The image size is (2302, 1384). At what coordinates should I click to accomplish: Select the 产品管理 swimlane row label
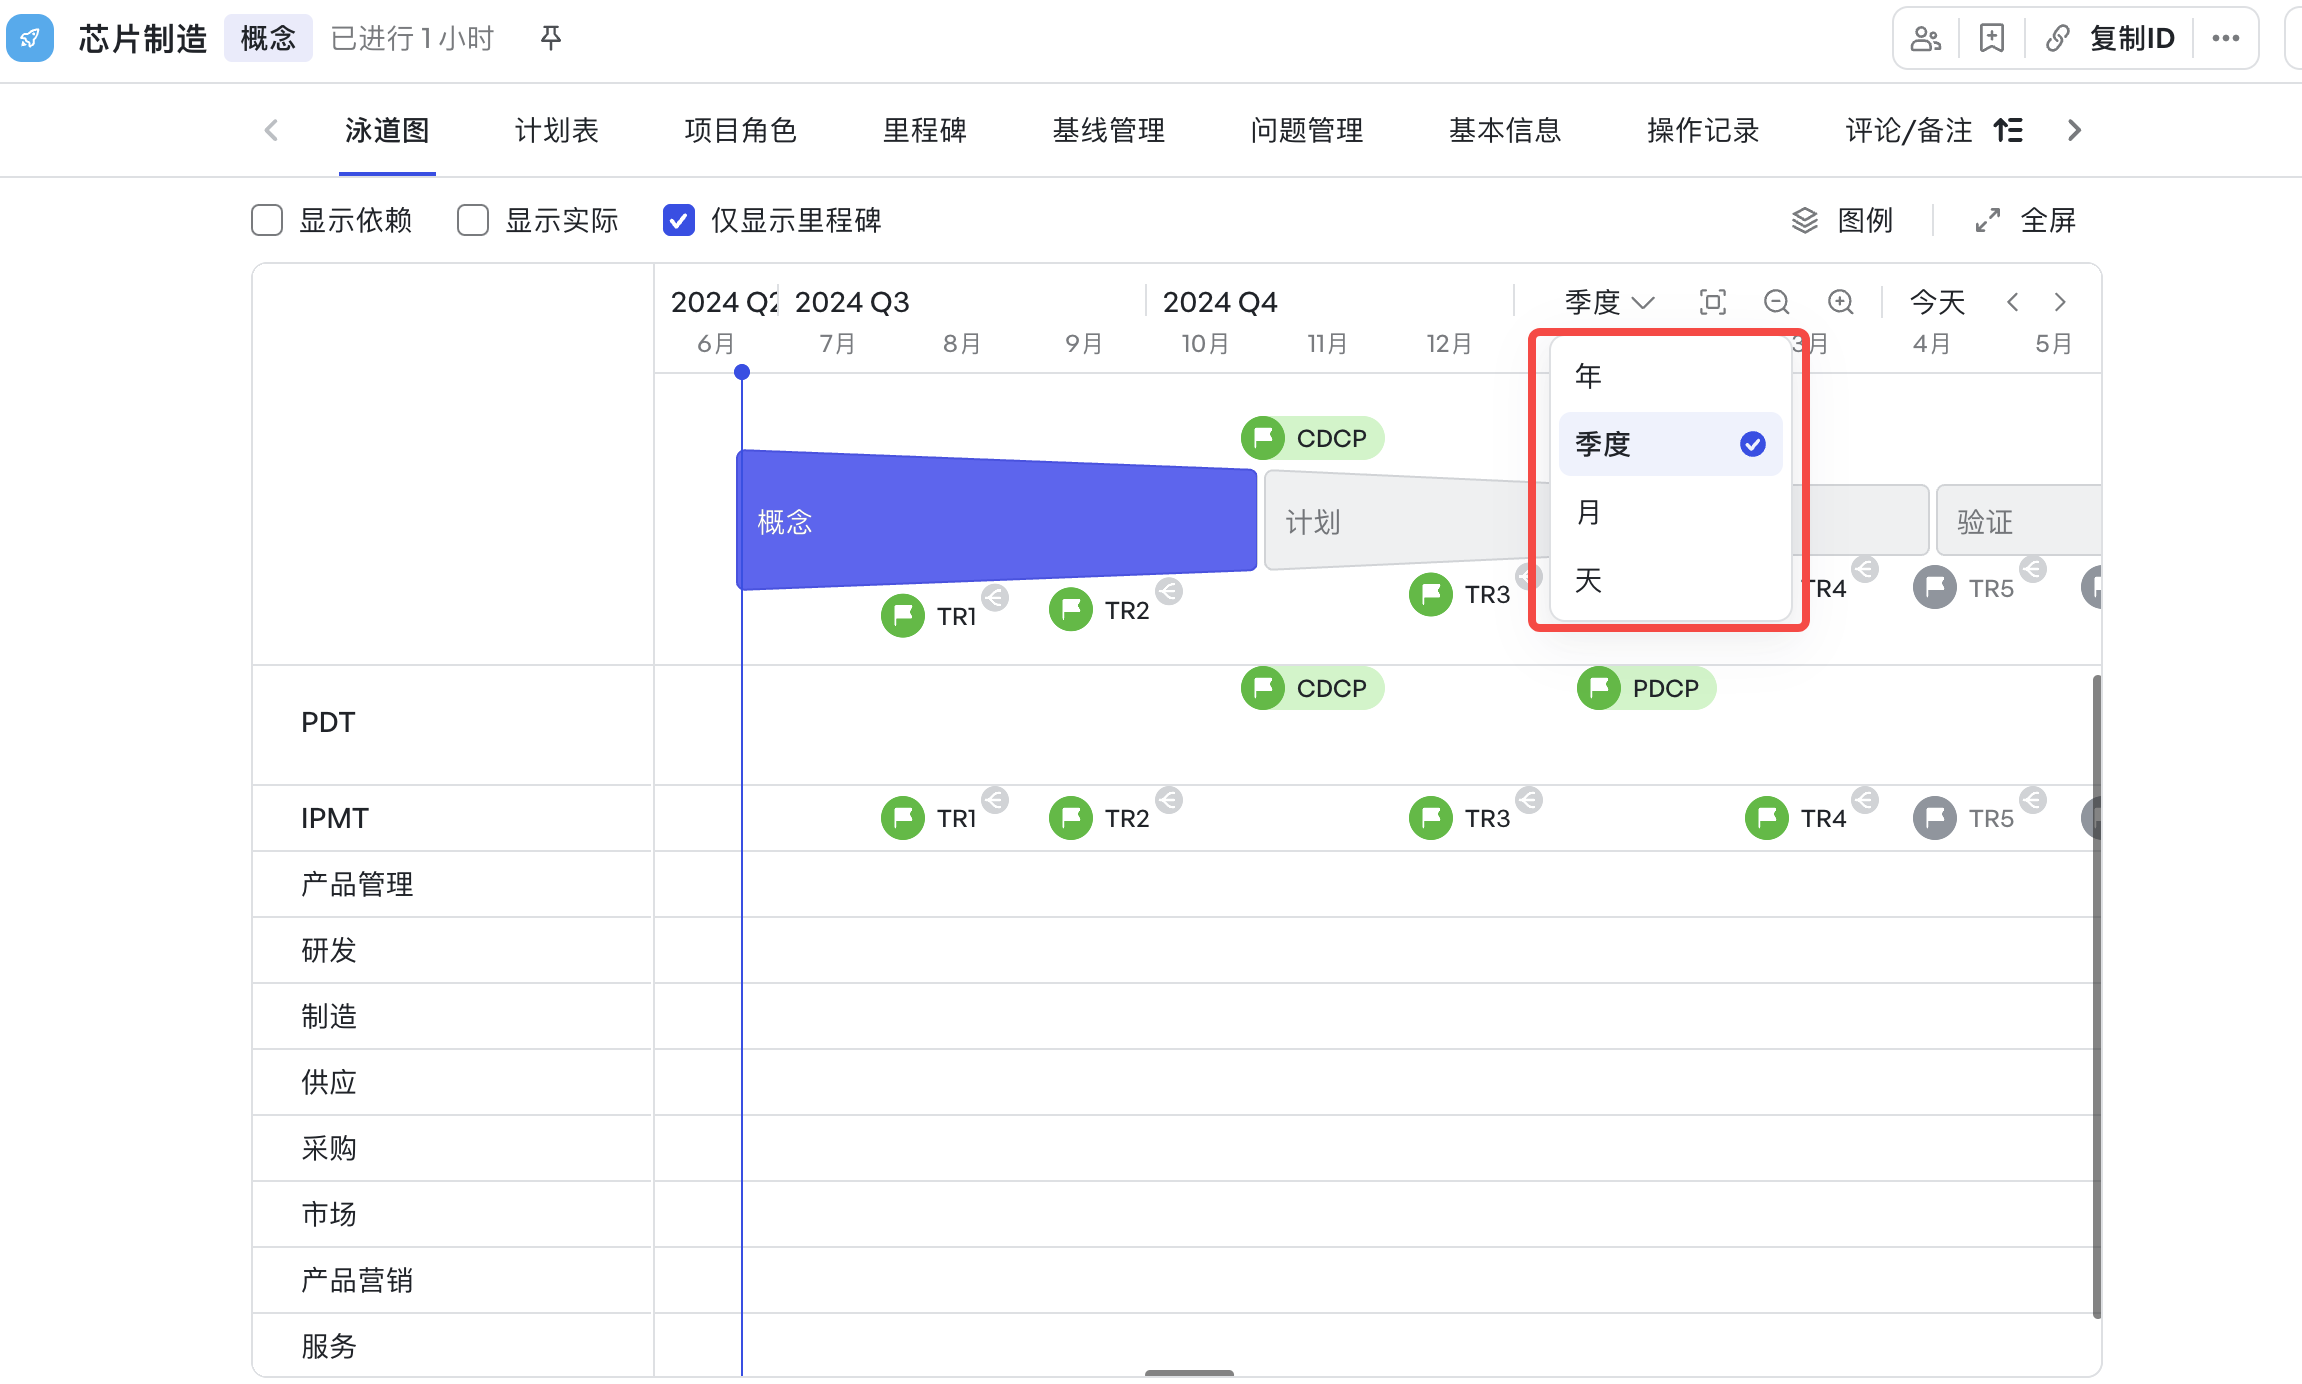pyautogui.click(x=357, y=884)
